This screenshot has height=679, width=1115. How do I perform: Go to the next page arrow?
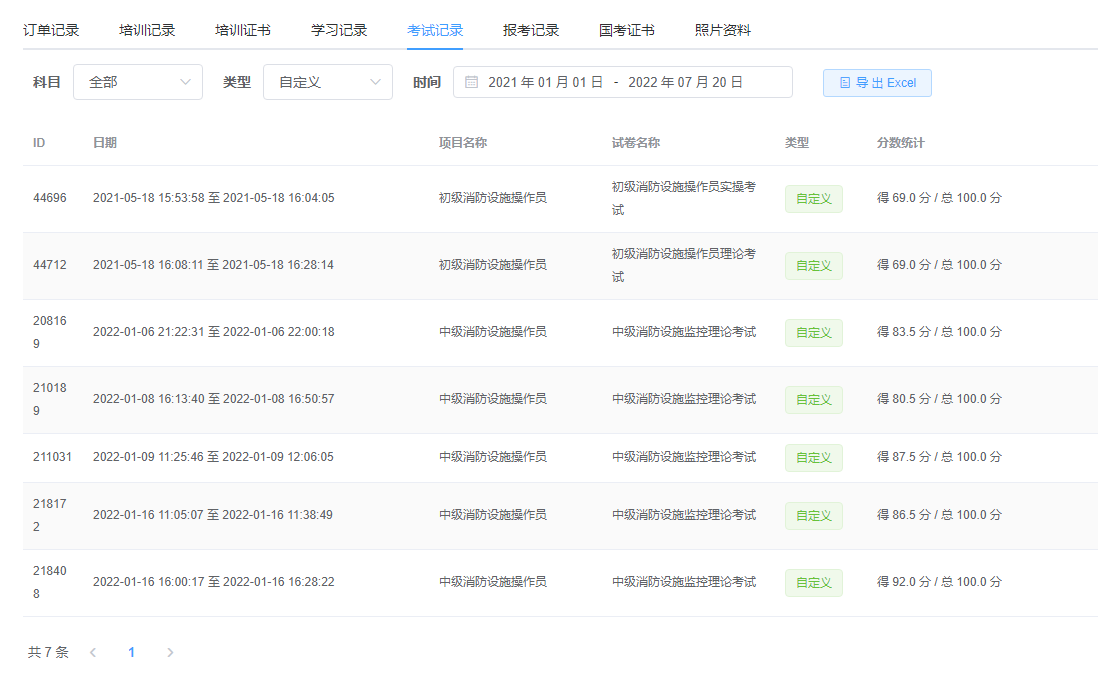170,652
